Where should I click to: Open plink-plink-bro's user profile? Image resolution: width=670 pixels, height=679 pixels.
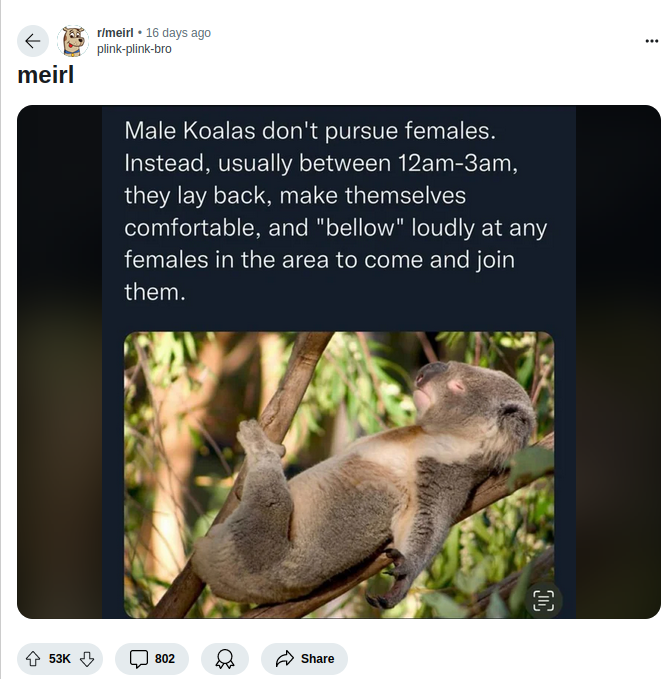(134, 48)
